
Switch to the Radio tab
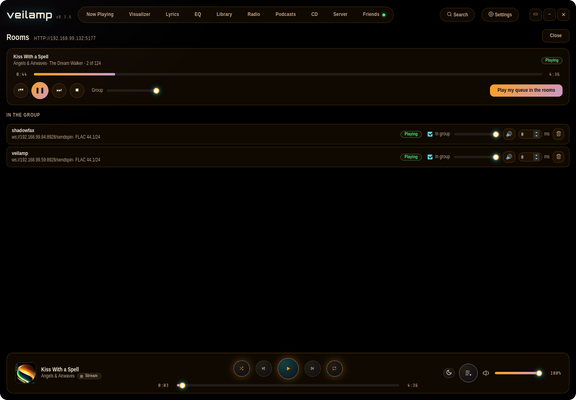[254, 14]
